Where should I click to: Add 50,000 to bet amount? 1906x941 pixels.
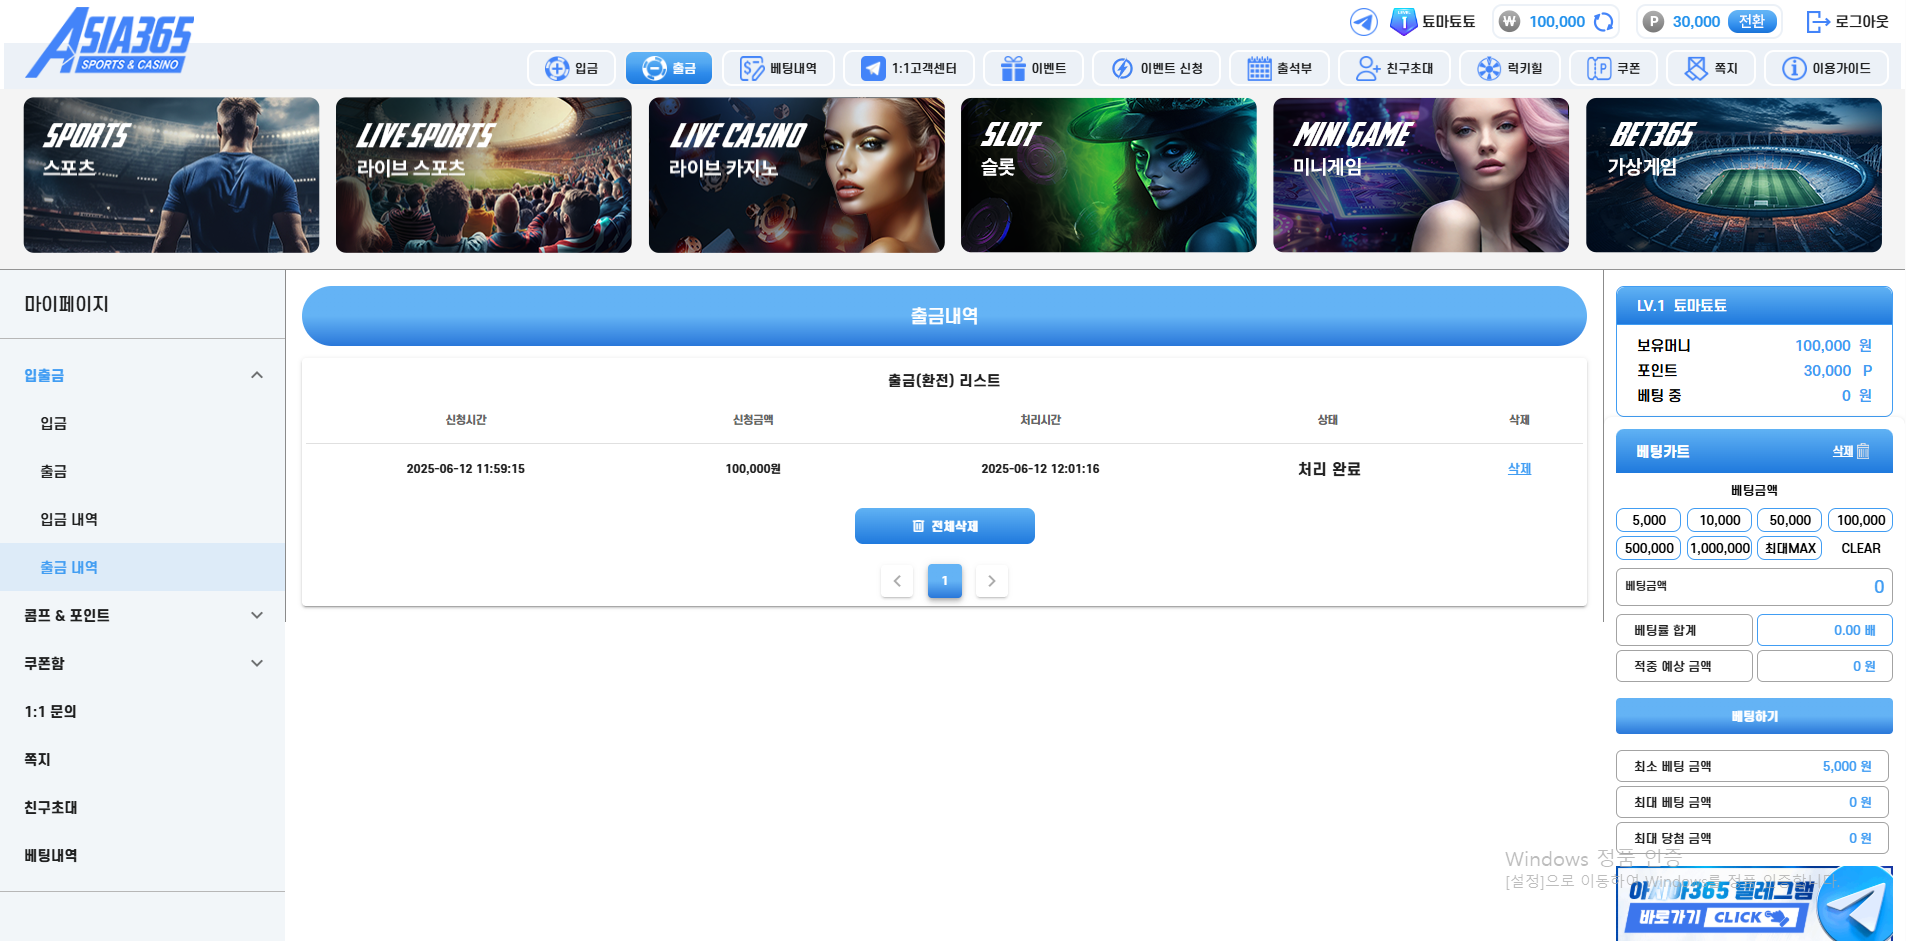coord(1789,520)
